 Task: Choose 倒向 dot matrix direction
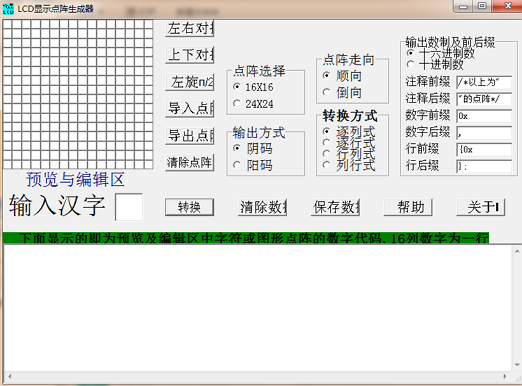[343, 92]
